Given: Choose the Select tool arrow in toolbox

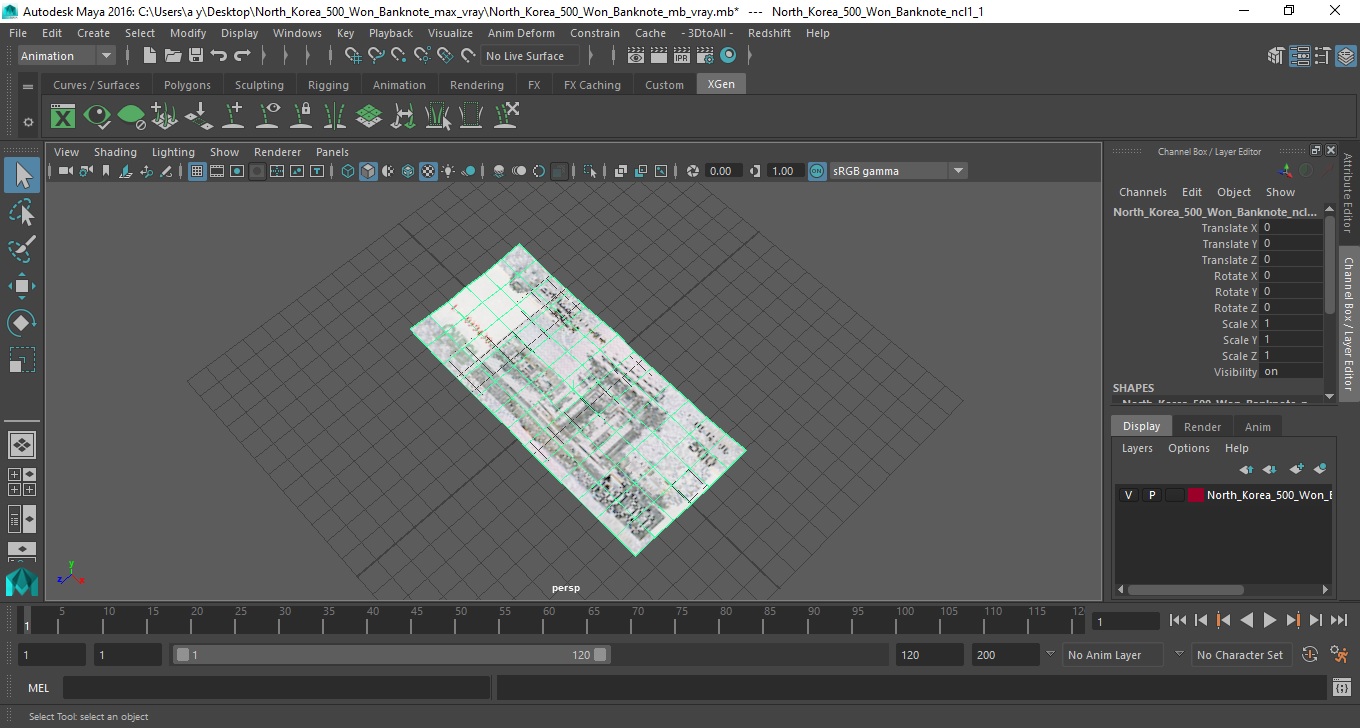Looking at the screenshot, I should coord(22,176).
